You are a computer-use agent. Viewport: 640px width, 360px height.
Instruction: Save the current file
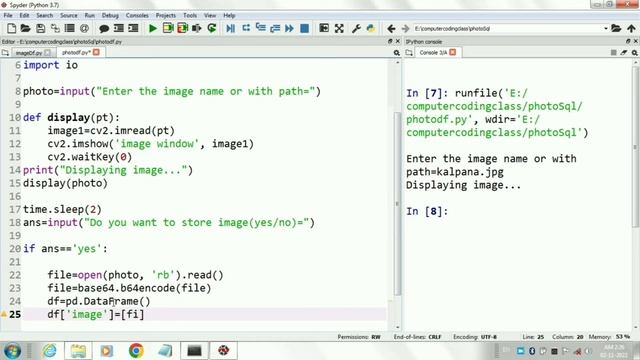pos(40,28)
